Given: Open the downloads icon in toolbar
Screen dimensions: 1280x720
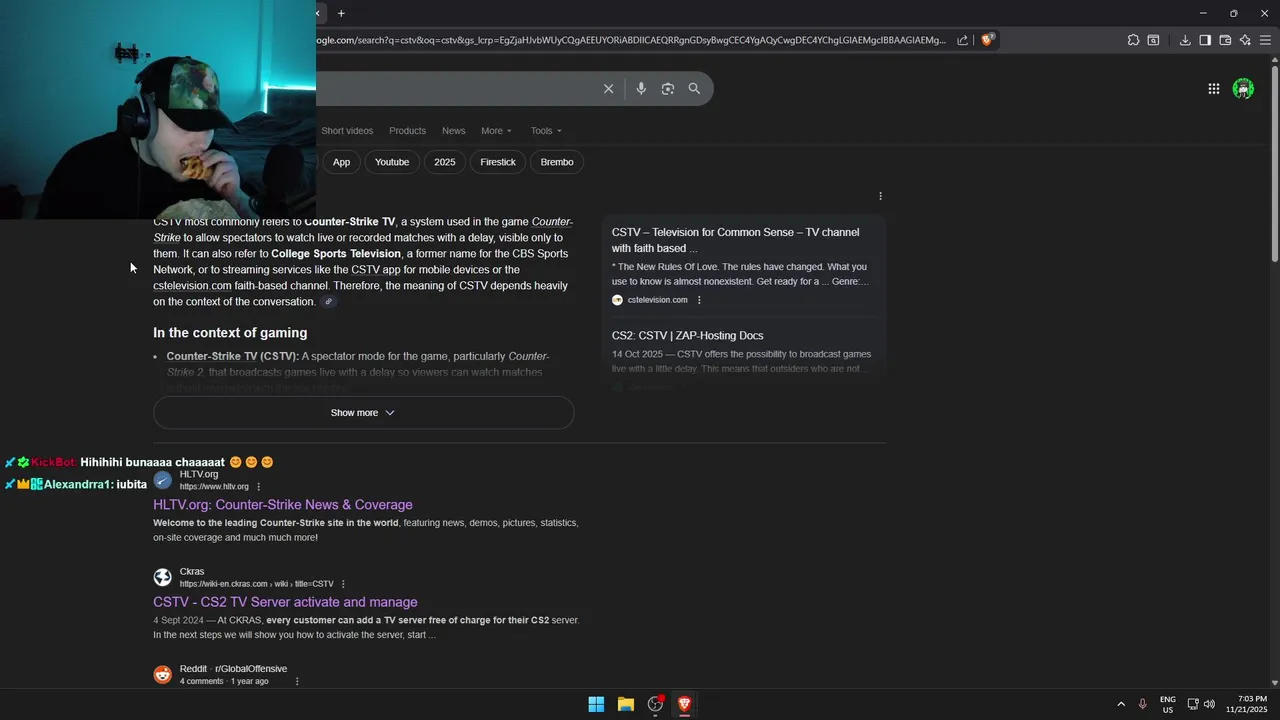Looking at the screenshot, I should click(x=1185, y=40).
